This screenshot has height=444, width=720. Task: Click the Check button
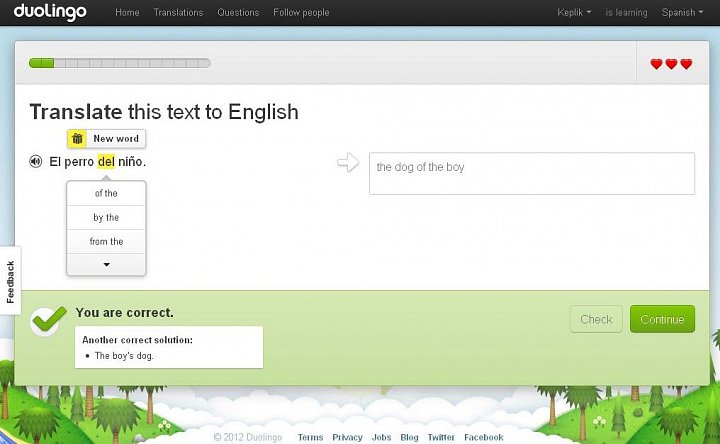pyautogui.click(x=596, y=319)
